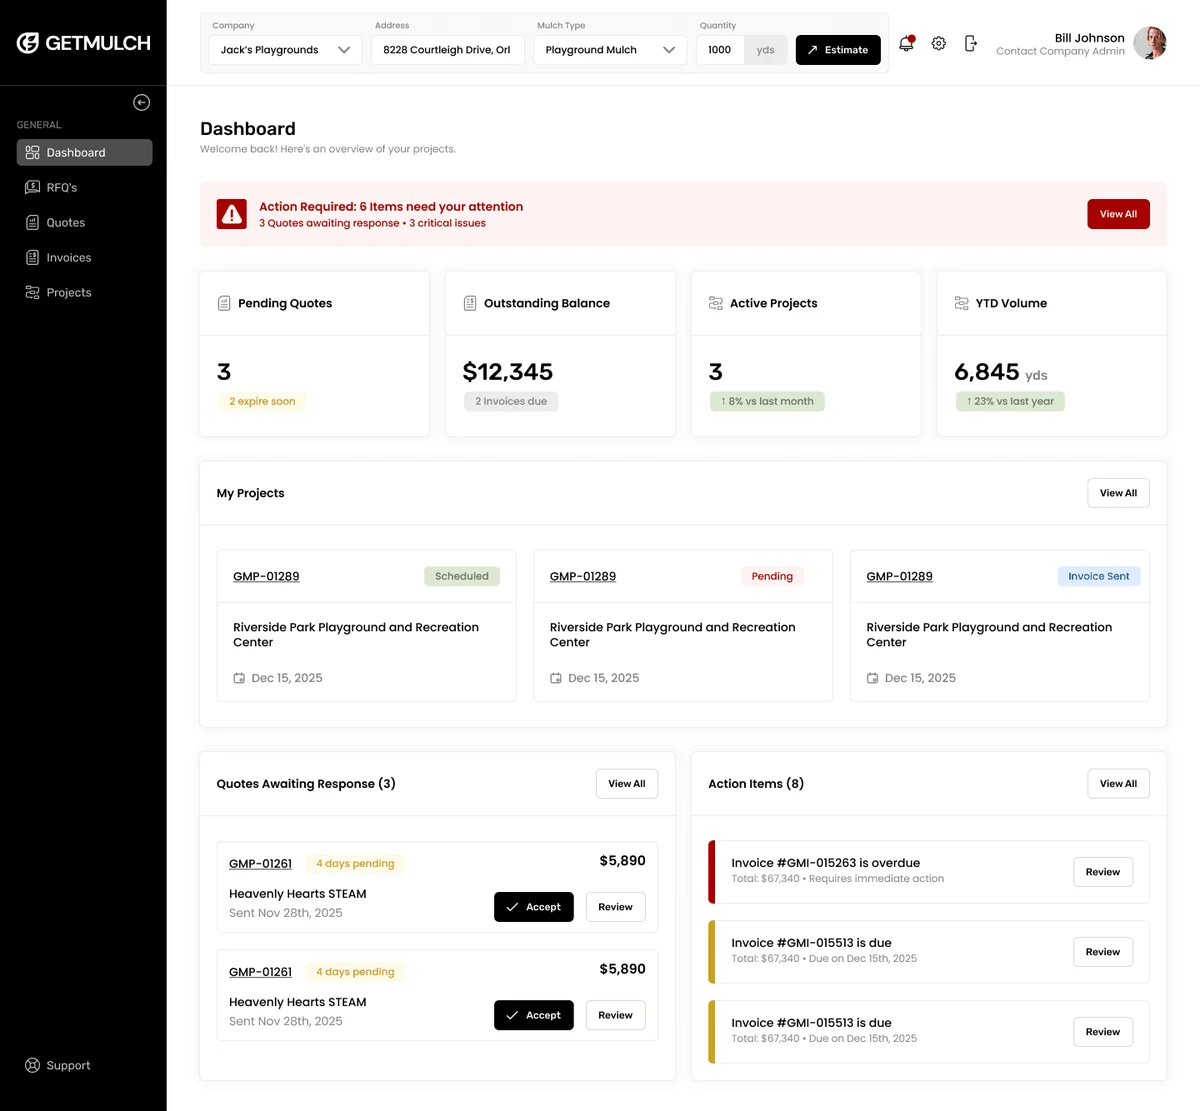Open RFQ's in the sidebar

point(84,187)
